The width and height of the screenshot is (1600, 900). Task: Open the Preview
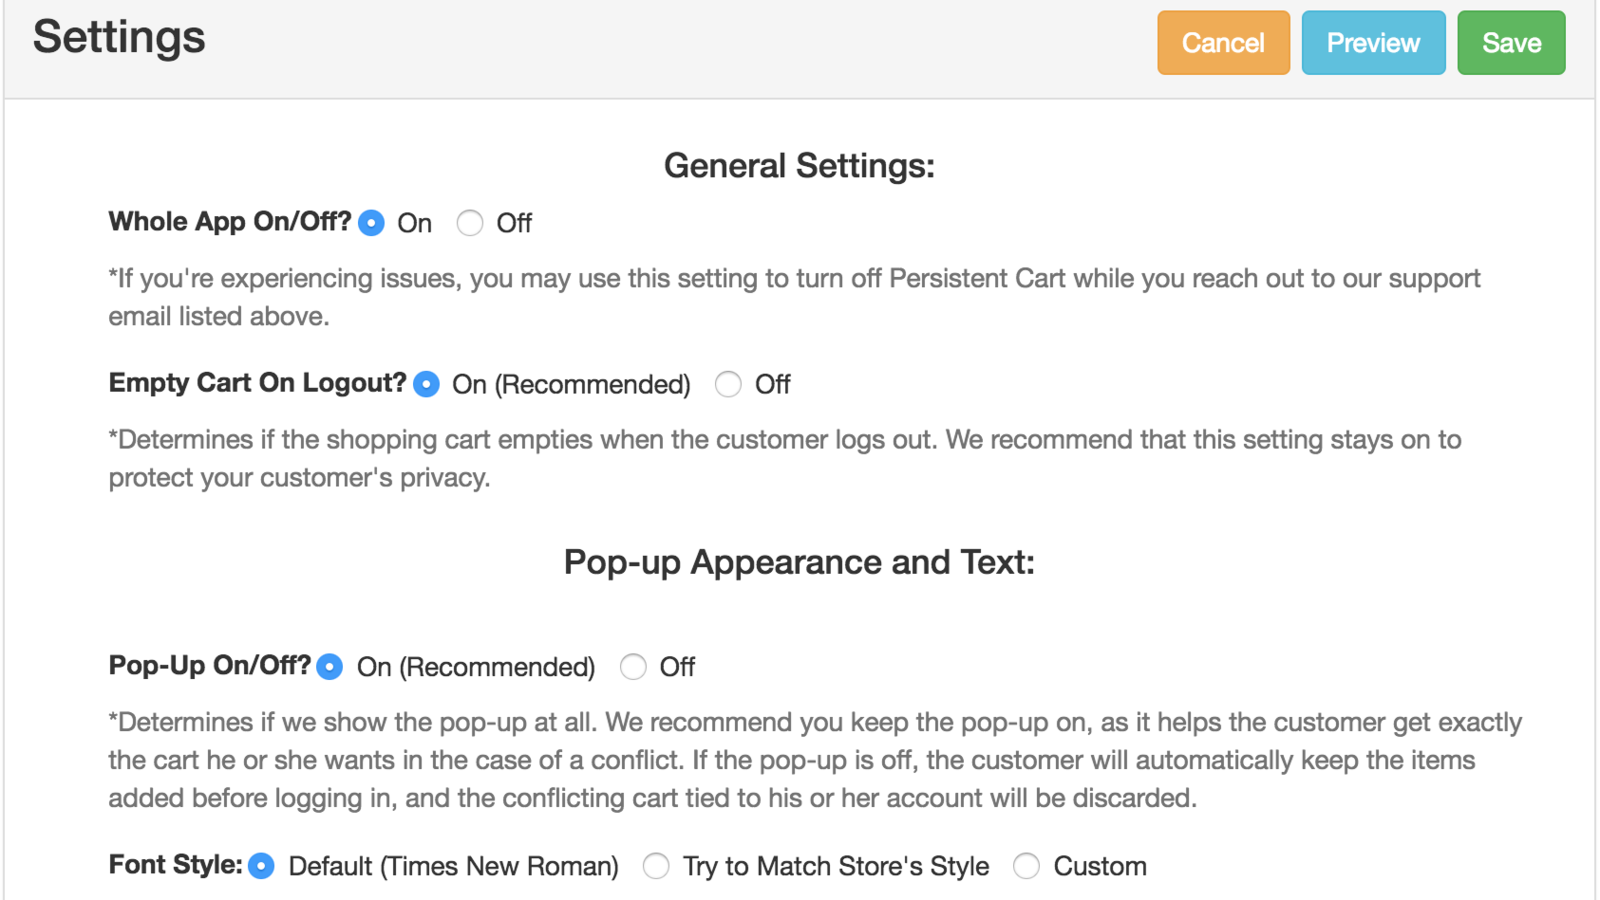point(1372,43)
